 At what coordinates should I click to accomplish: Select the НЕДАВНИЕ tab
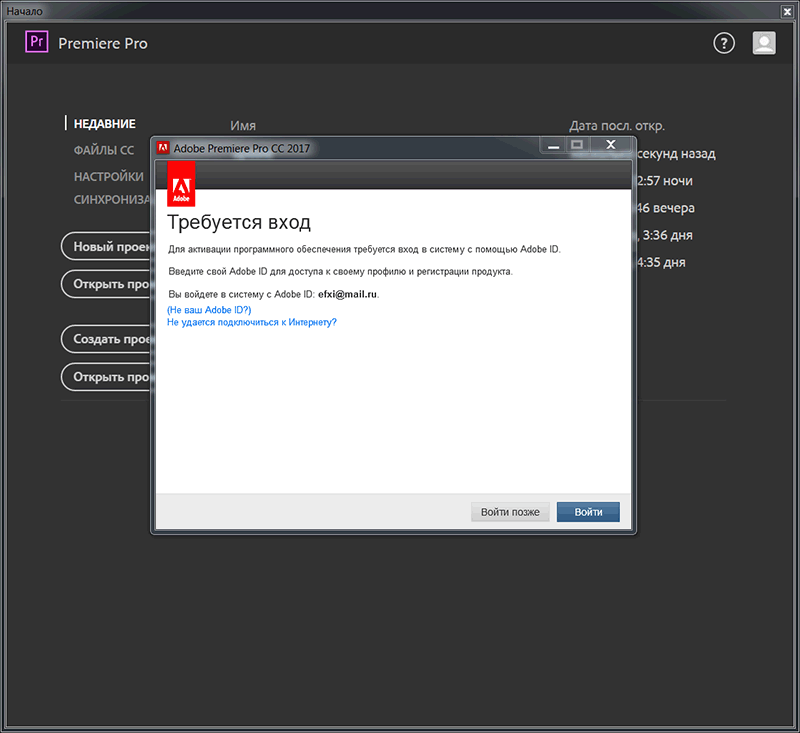coord(105,124)
